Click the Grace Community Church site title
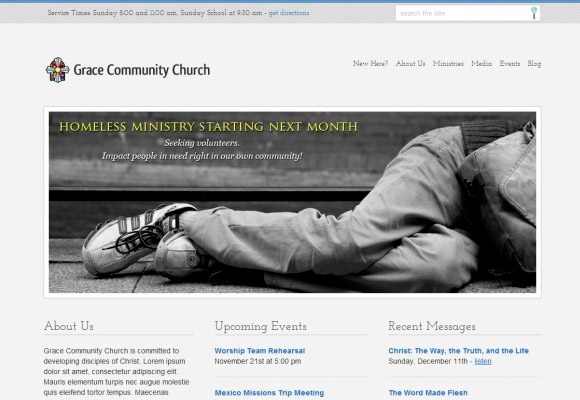 (x=142, y=70)
